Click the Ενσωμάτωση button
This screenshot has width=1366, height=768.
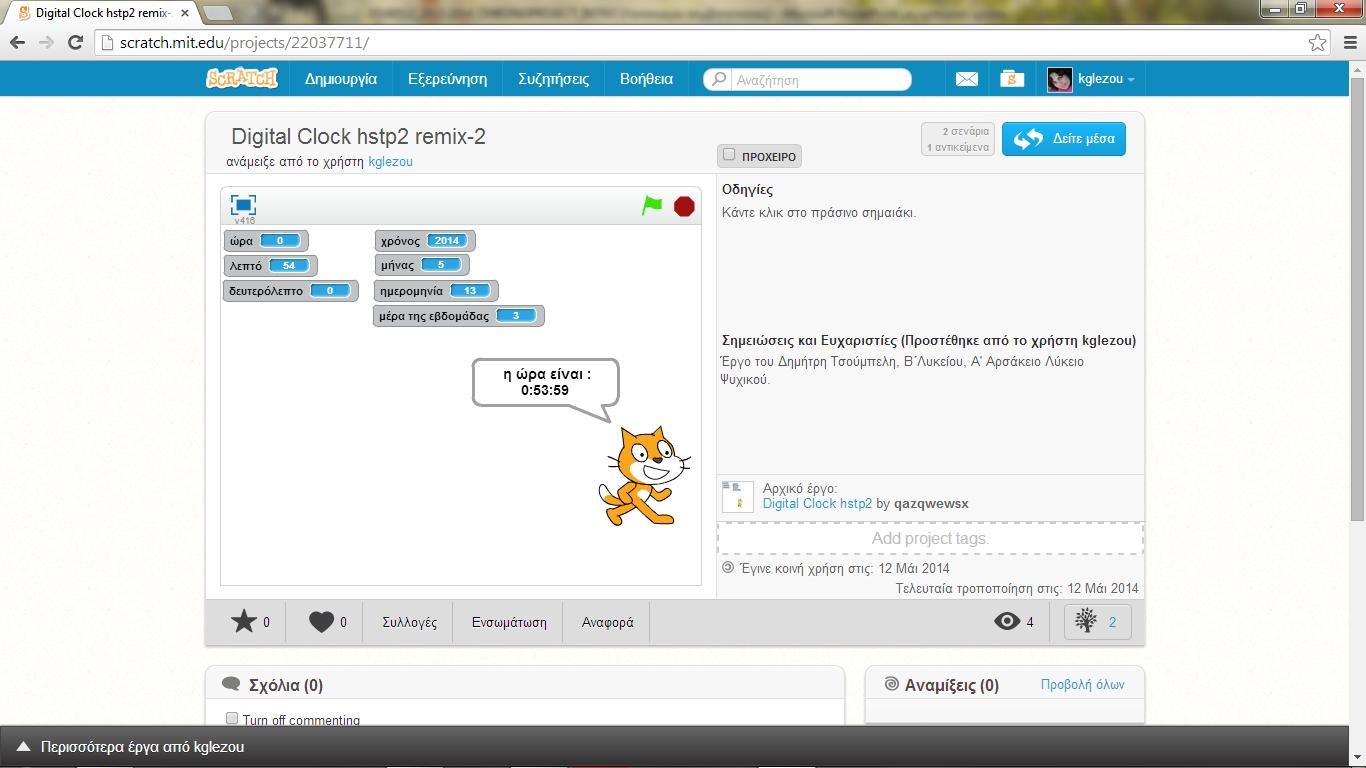point(509,622)
